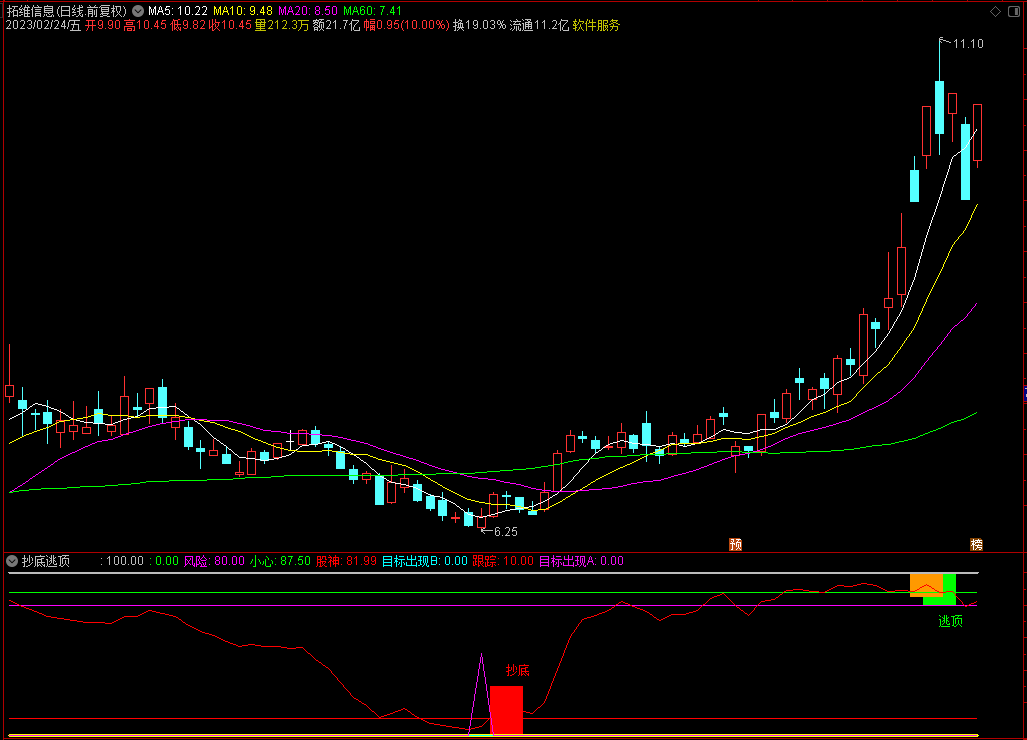The image size is (1027, 740).
Task: Click the 100.00 indicator value
Action: (x=124, y=561)
